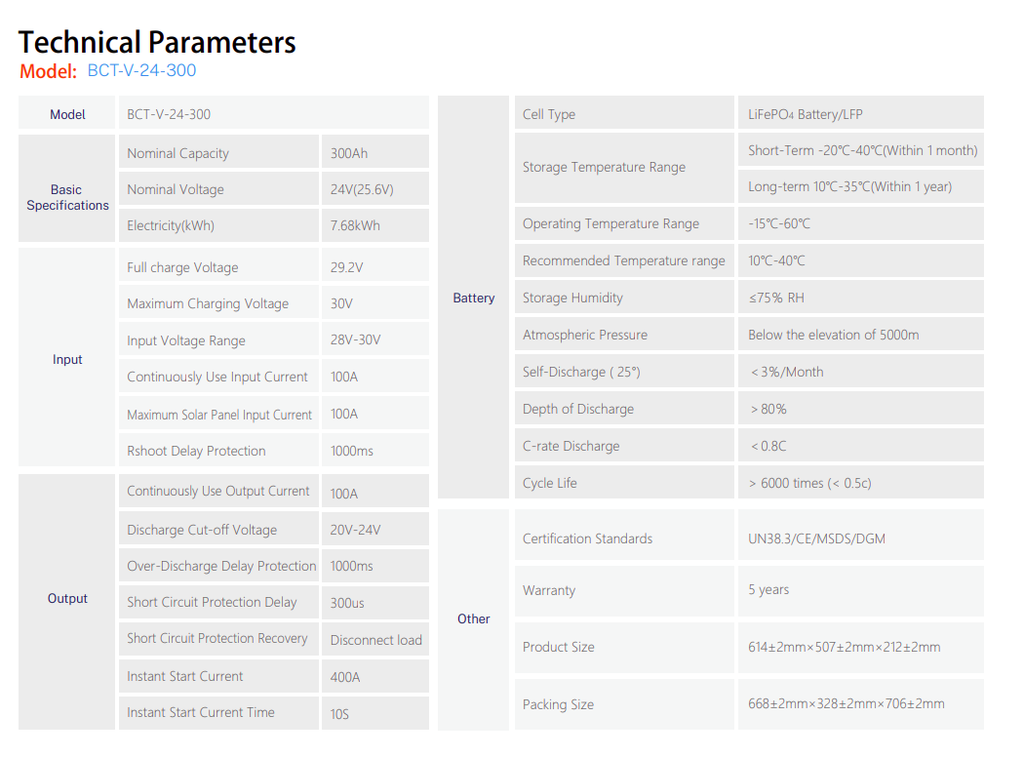Select the UN38.3/CE/MSDS/DGM certification value
Viewport: 1024px width, 757px height.
(x=817, y=539)
